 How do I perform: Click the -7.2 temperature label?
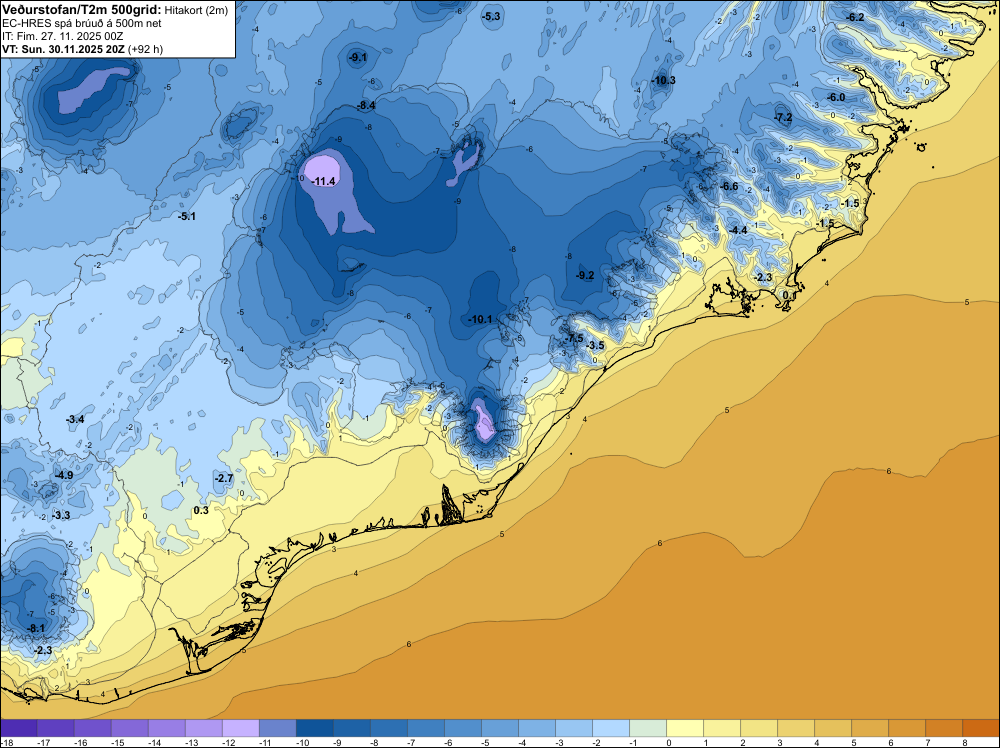783,117
